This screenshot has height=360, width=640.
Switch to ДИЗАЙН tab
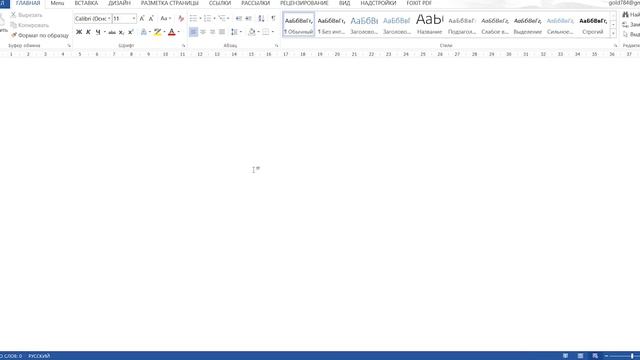tap(119, 3)
